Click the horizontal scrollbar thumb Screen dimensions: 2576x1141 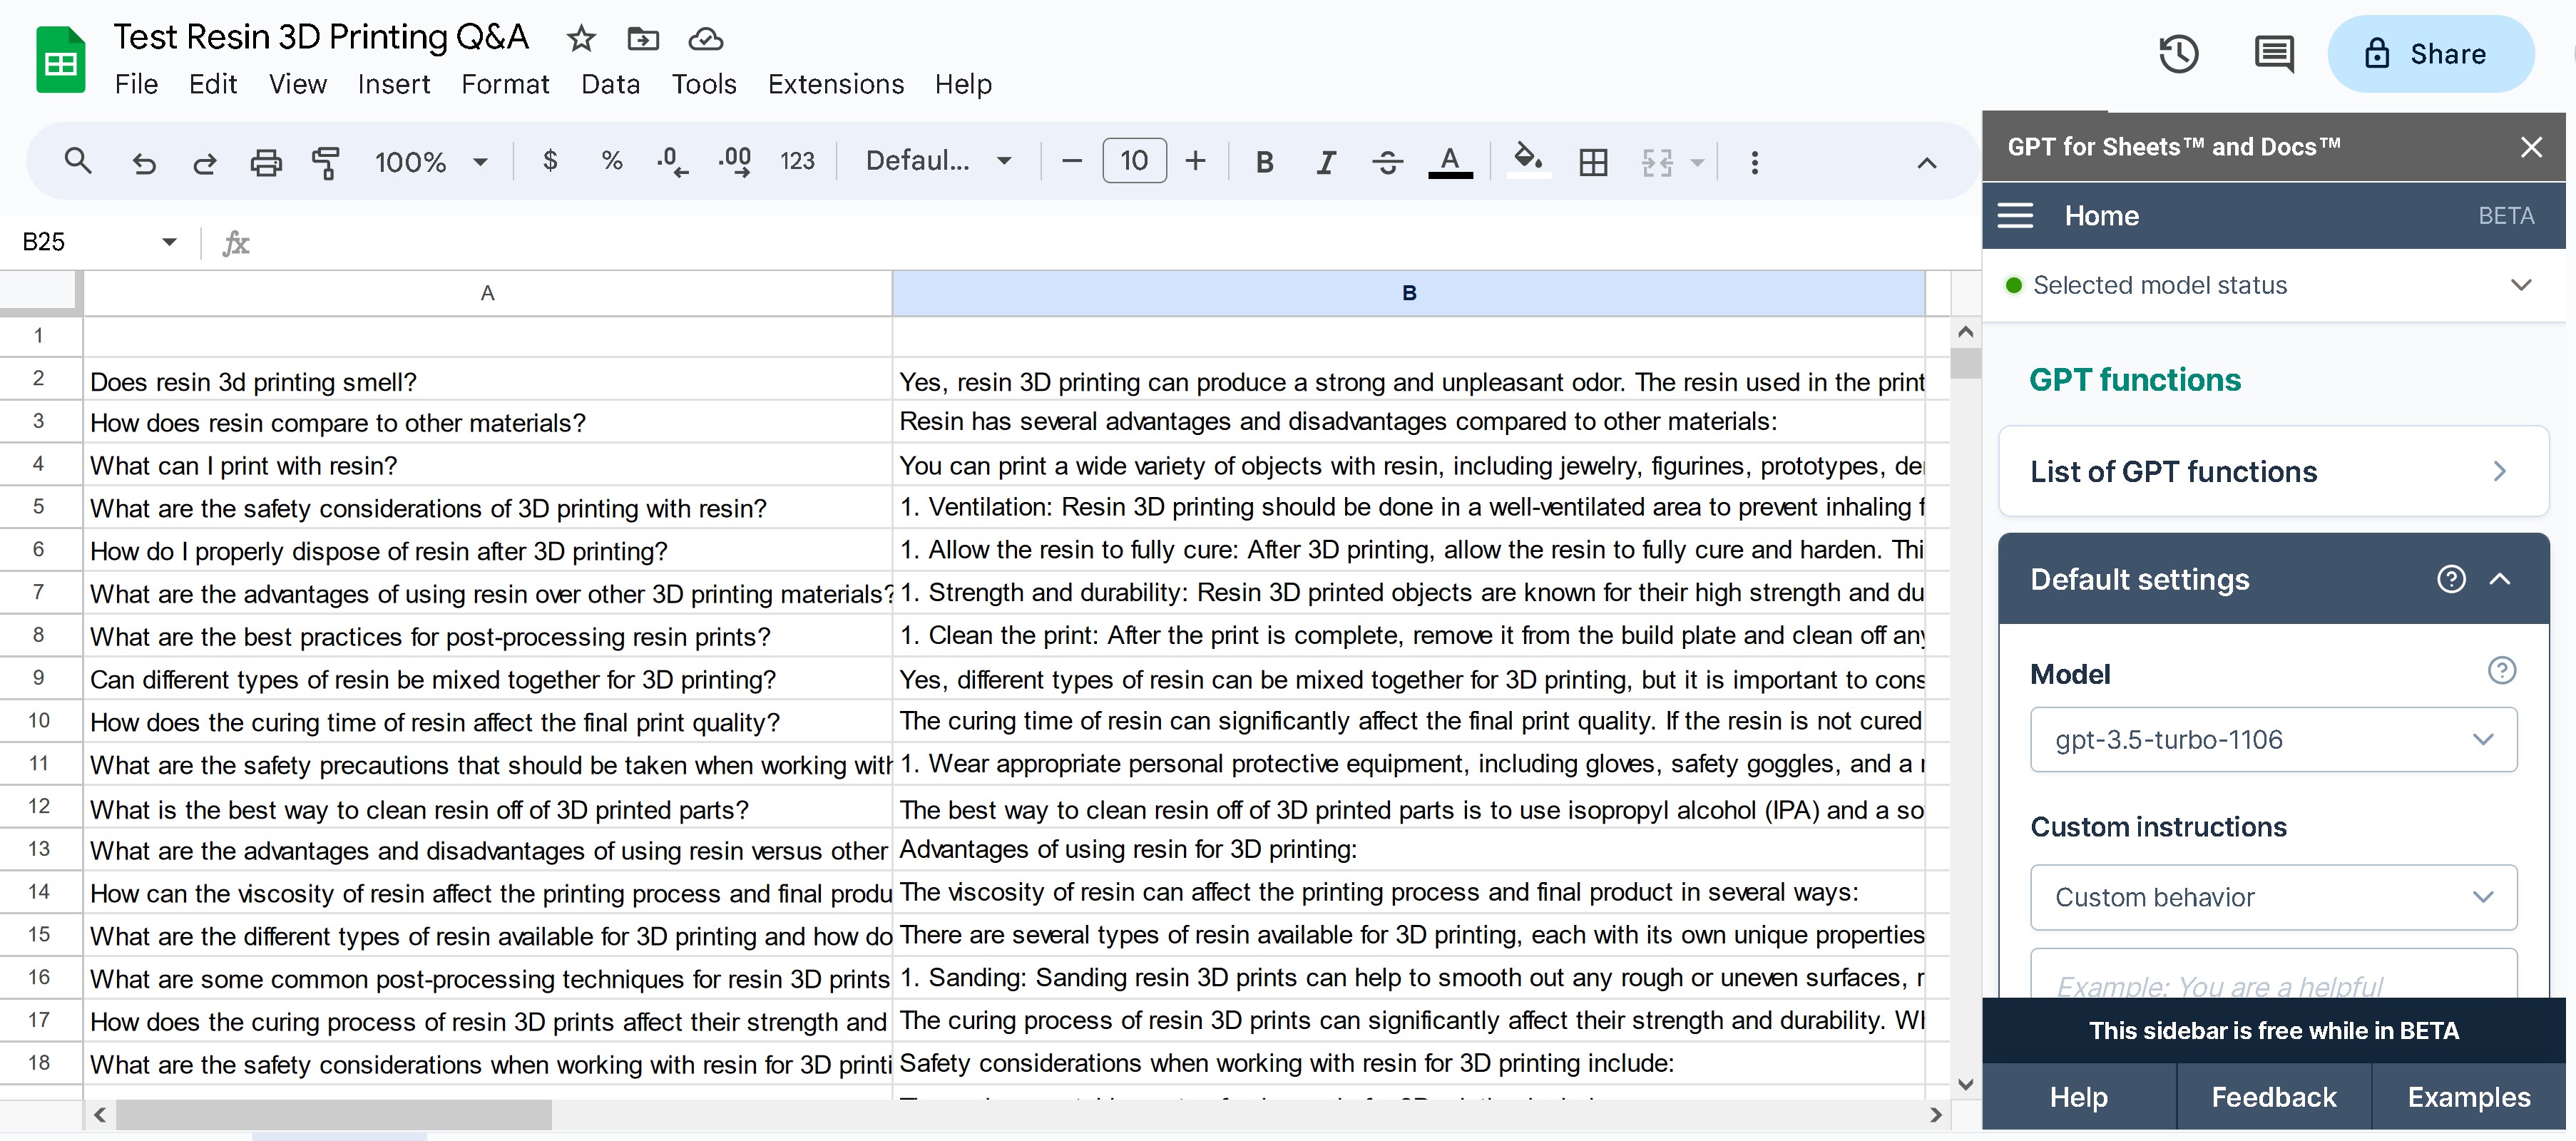coord(333,1114)
